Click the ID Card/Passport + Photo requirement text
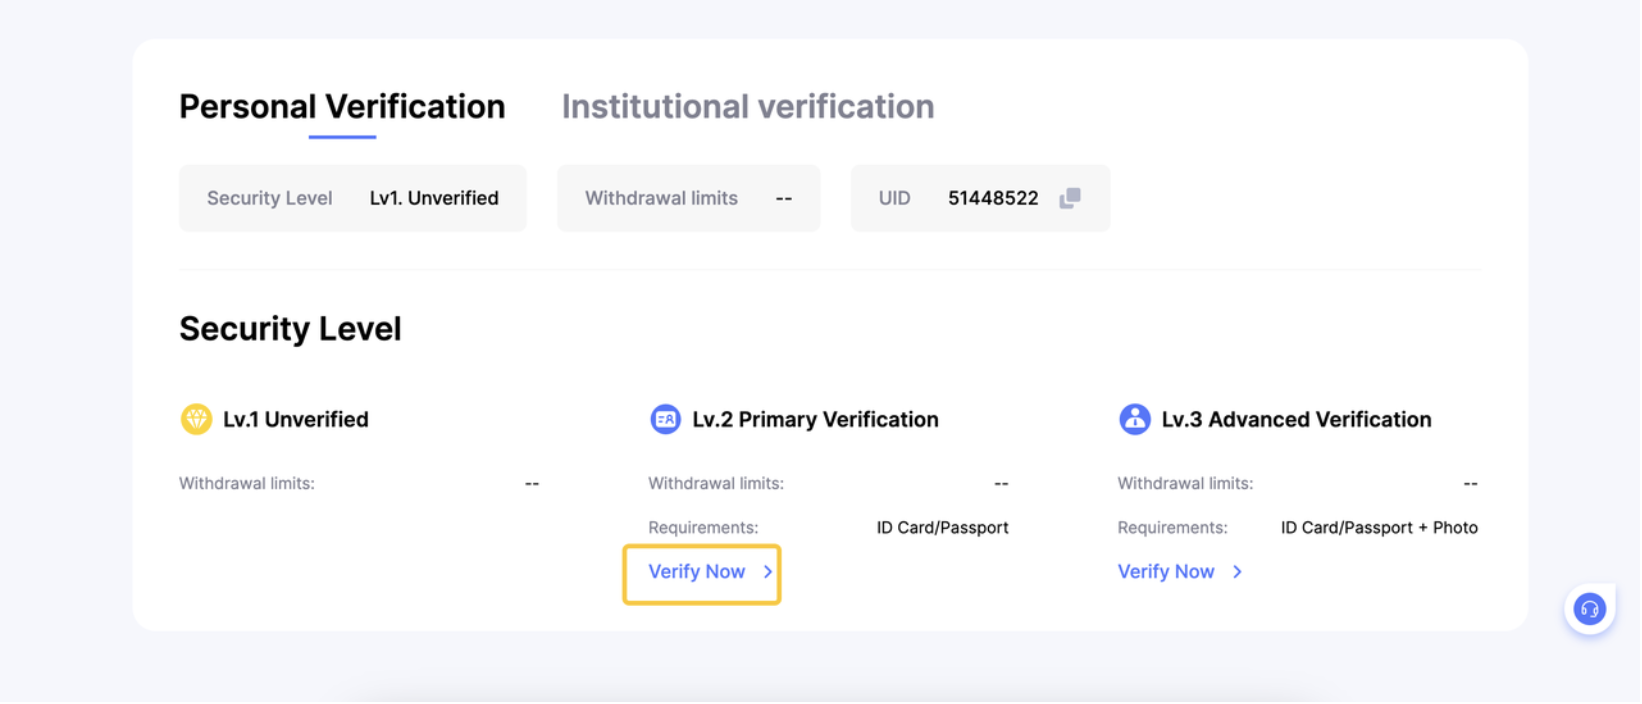The width and height of the screenshot is (1642, 704). point(1379,528)
